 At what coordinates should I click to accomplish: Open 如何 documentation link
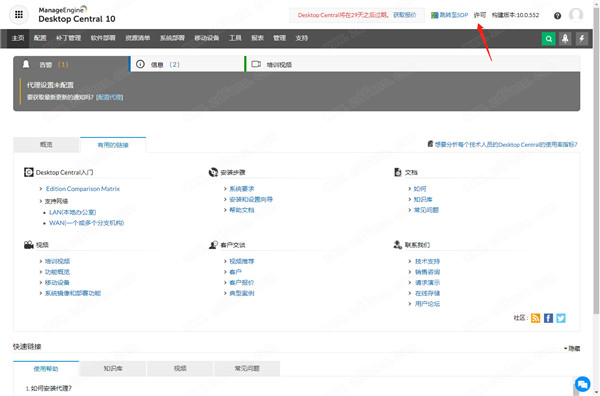420,189
